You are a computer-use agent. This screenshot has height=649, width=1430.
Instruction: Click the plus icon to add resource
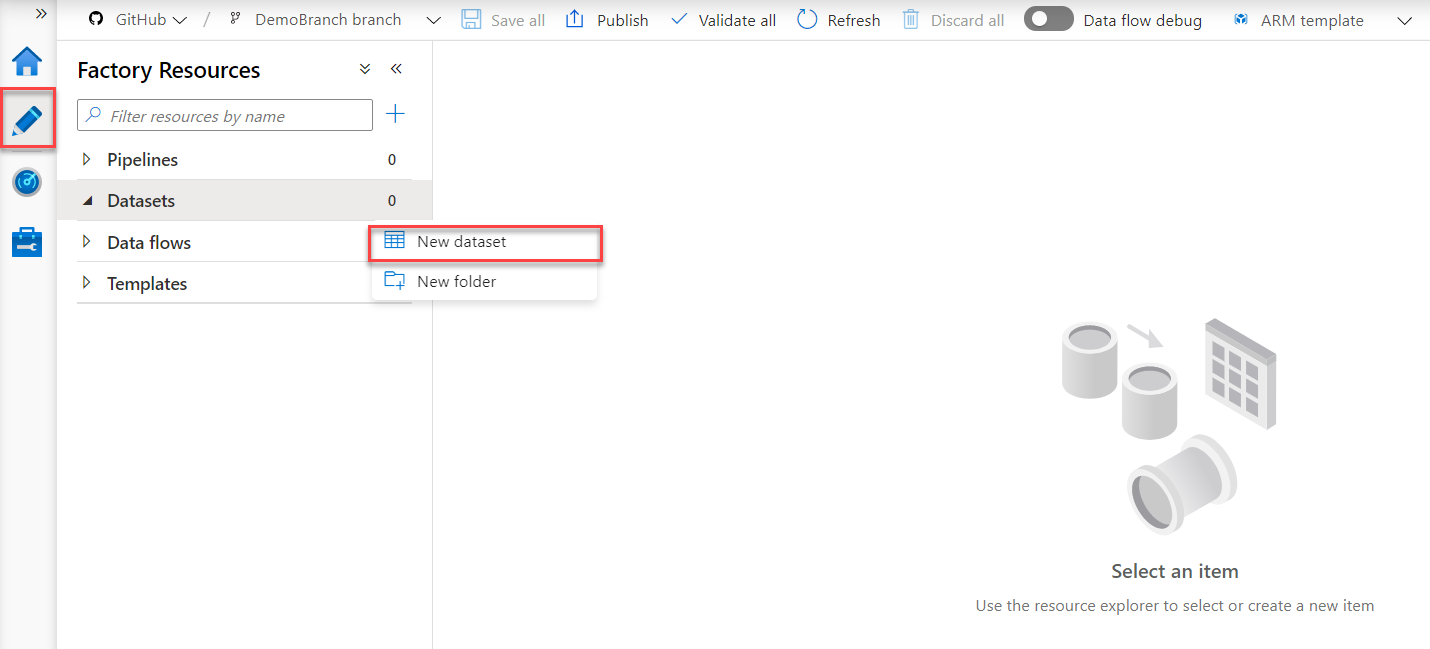coord(396,114)
